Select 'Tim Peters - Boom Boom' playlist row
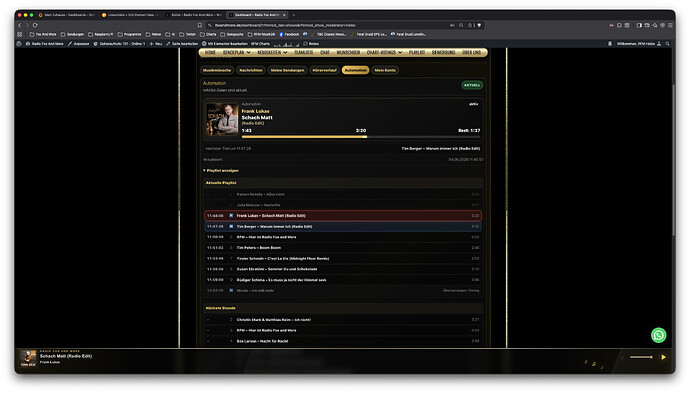Viewport: 690px width, 393px height. [343, 248]
